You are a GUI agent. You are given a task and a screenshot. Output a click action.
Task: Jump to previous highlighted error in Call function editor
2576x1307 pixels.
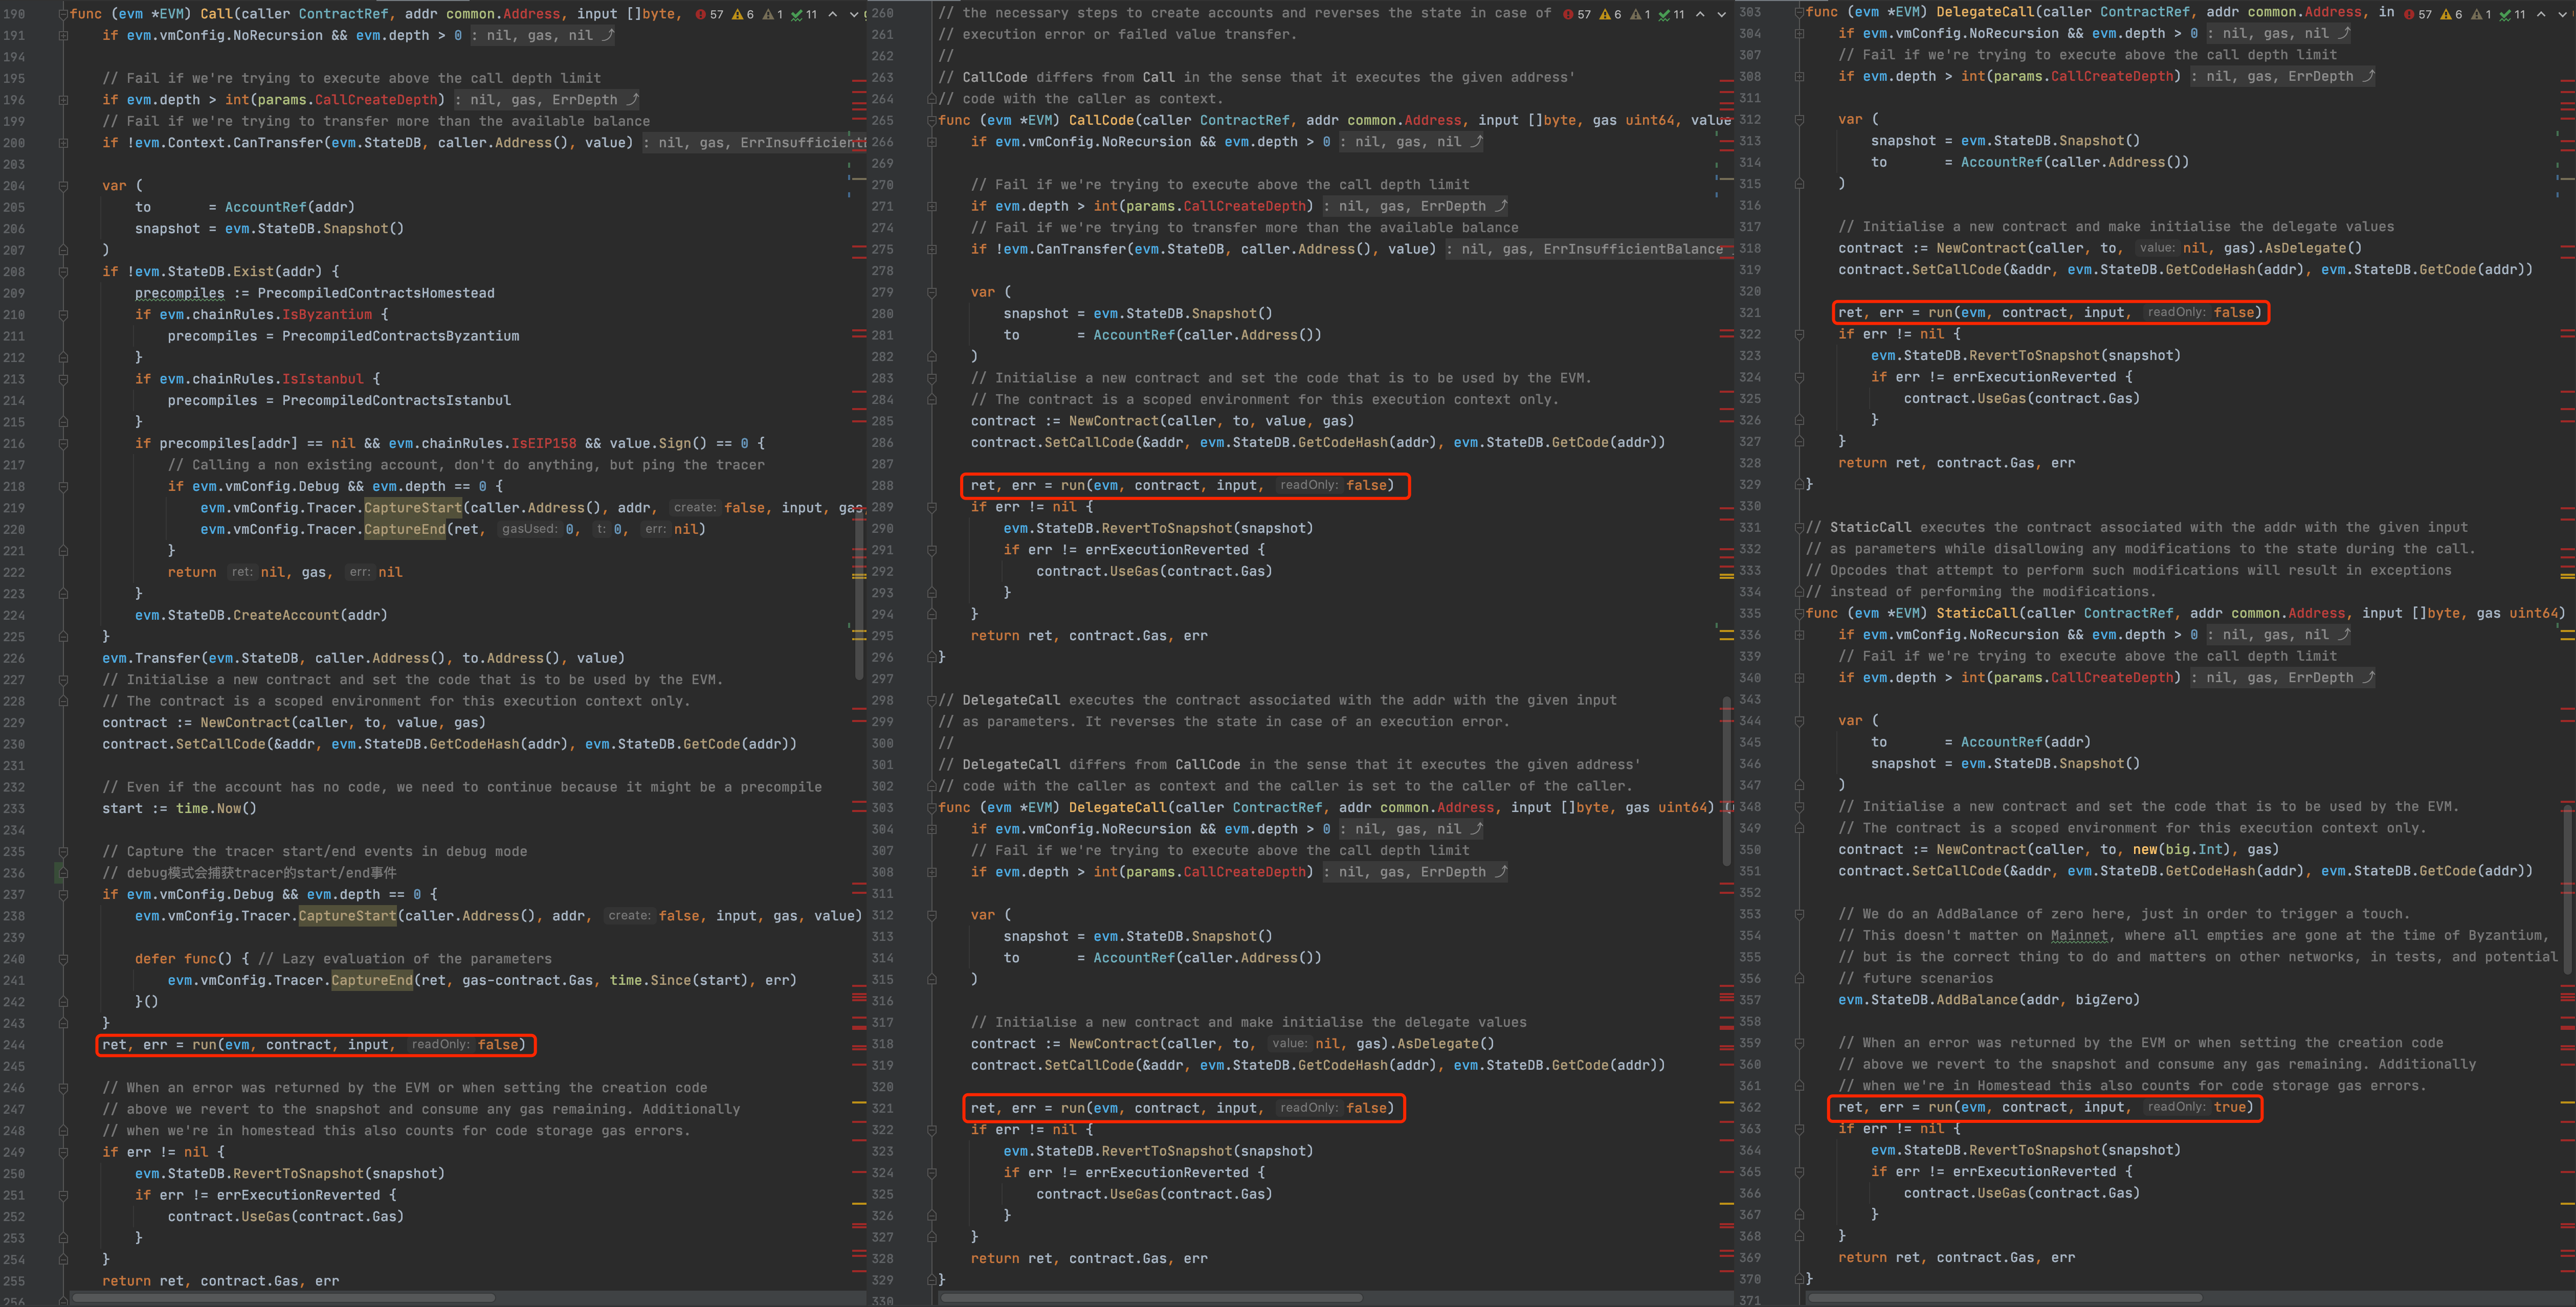[832, 14]
